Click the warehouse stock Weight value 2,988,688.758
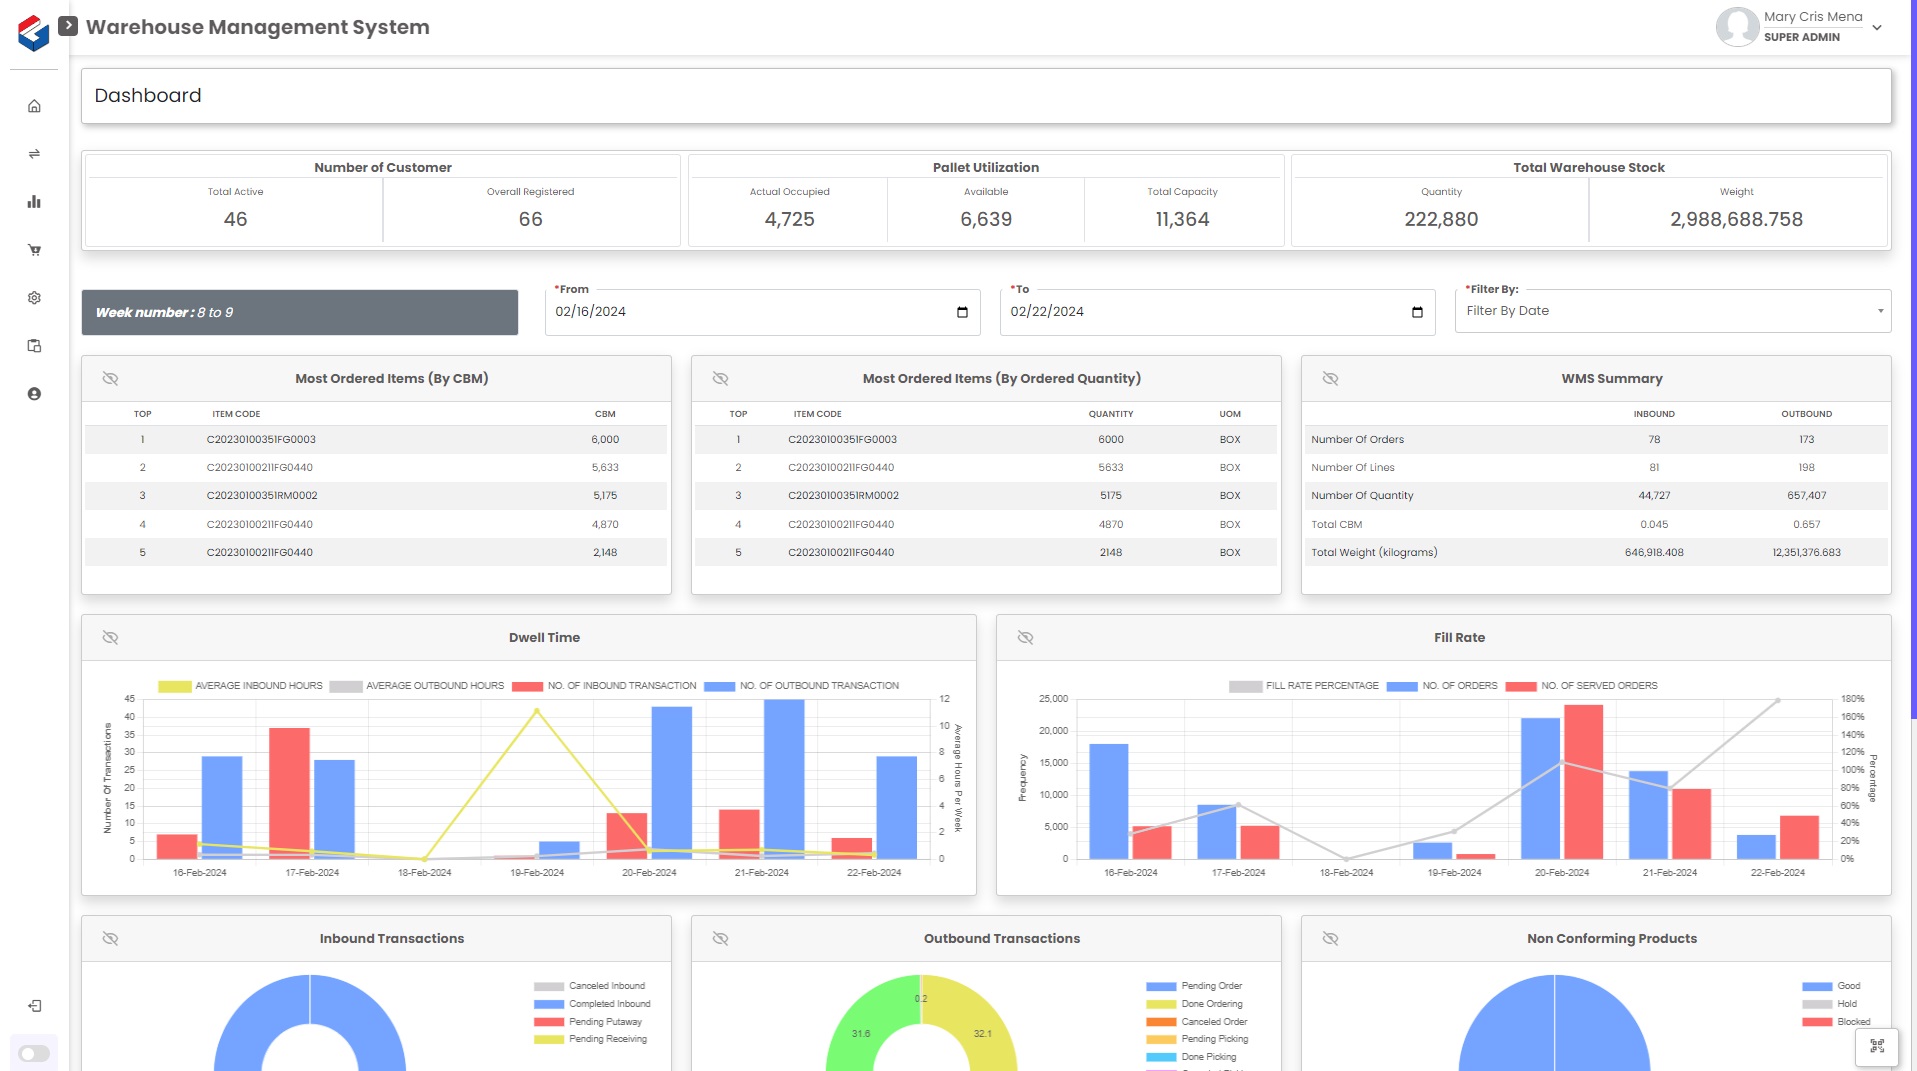The image size is (1917, 1071). click(x=1736, y=219)
